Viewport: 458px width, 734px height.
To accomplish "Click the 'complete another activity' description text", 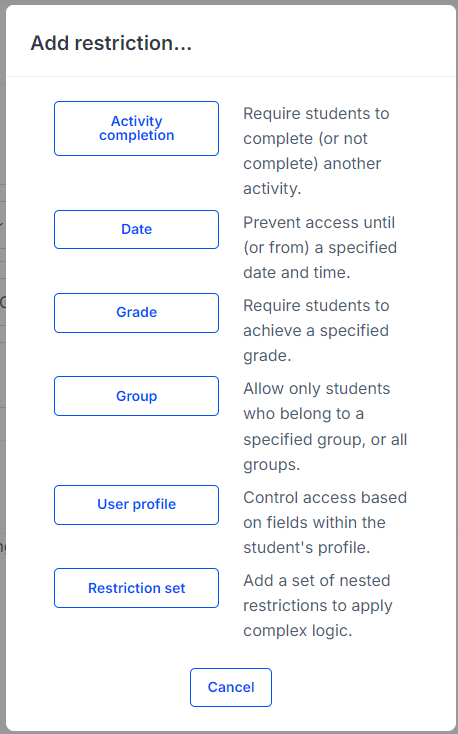I will [316, 151].
